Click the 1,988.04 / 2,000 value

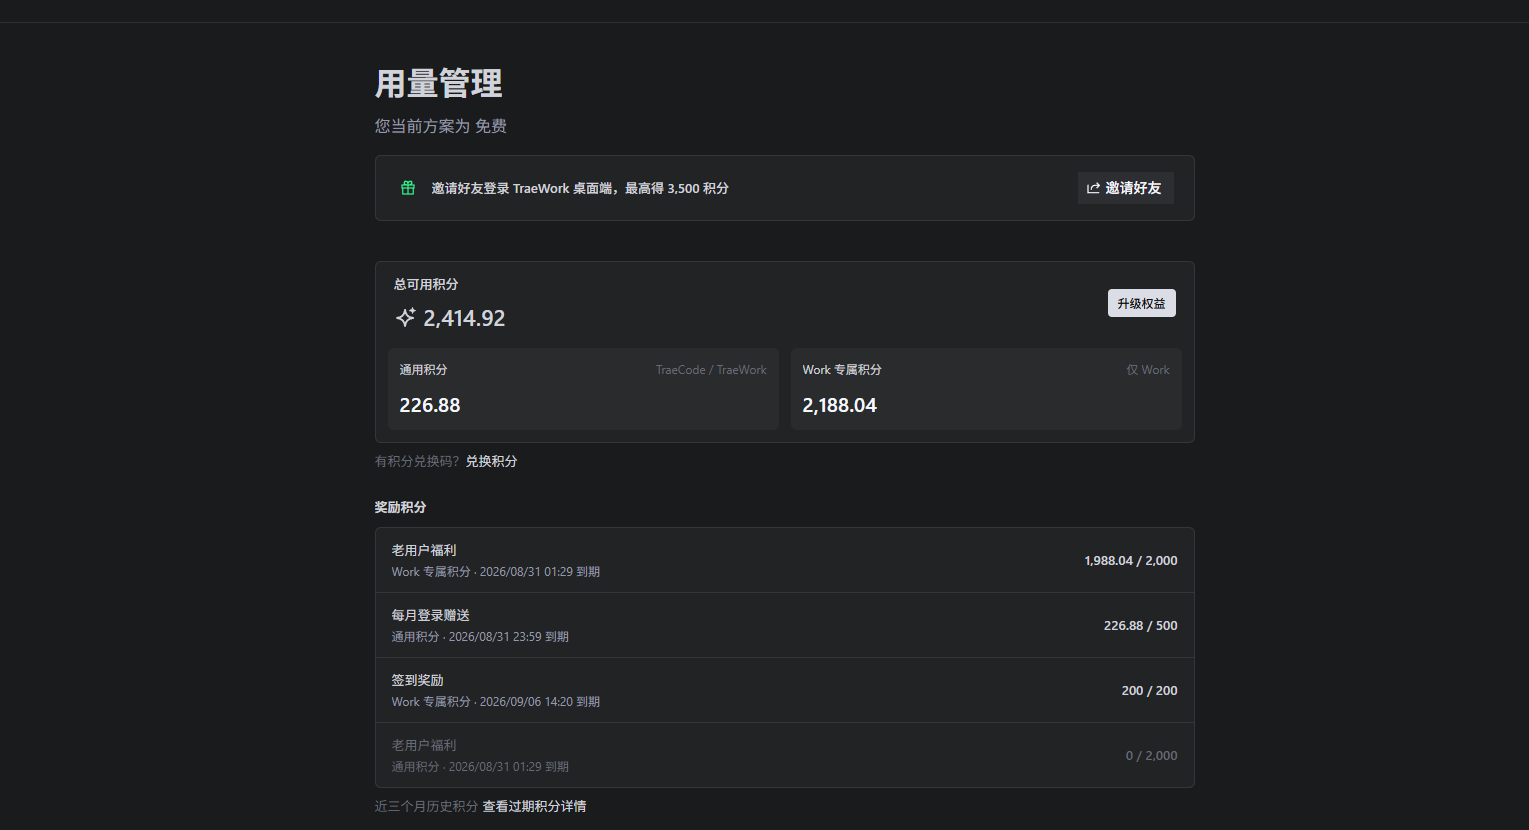[1131, 561]
